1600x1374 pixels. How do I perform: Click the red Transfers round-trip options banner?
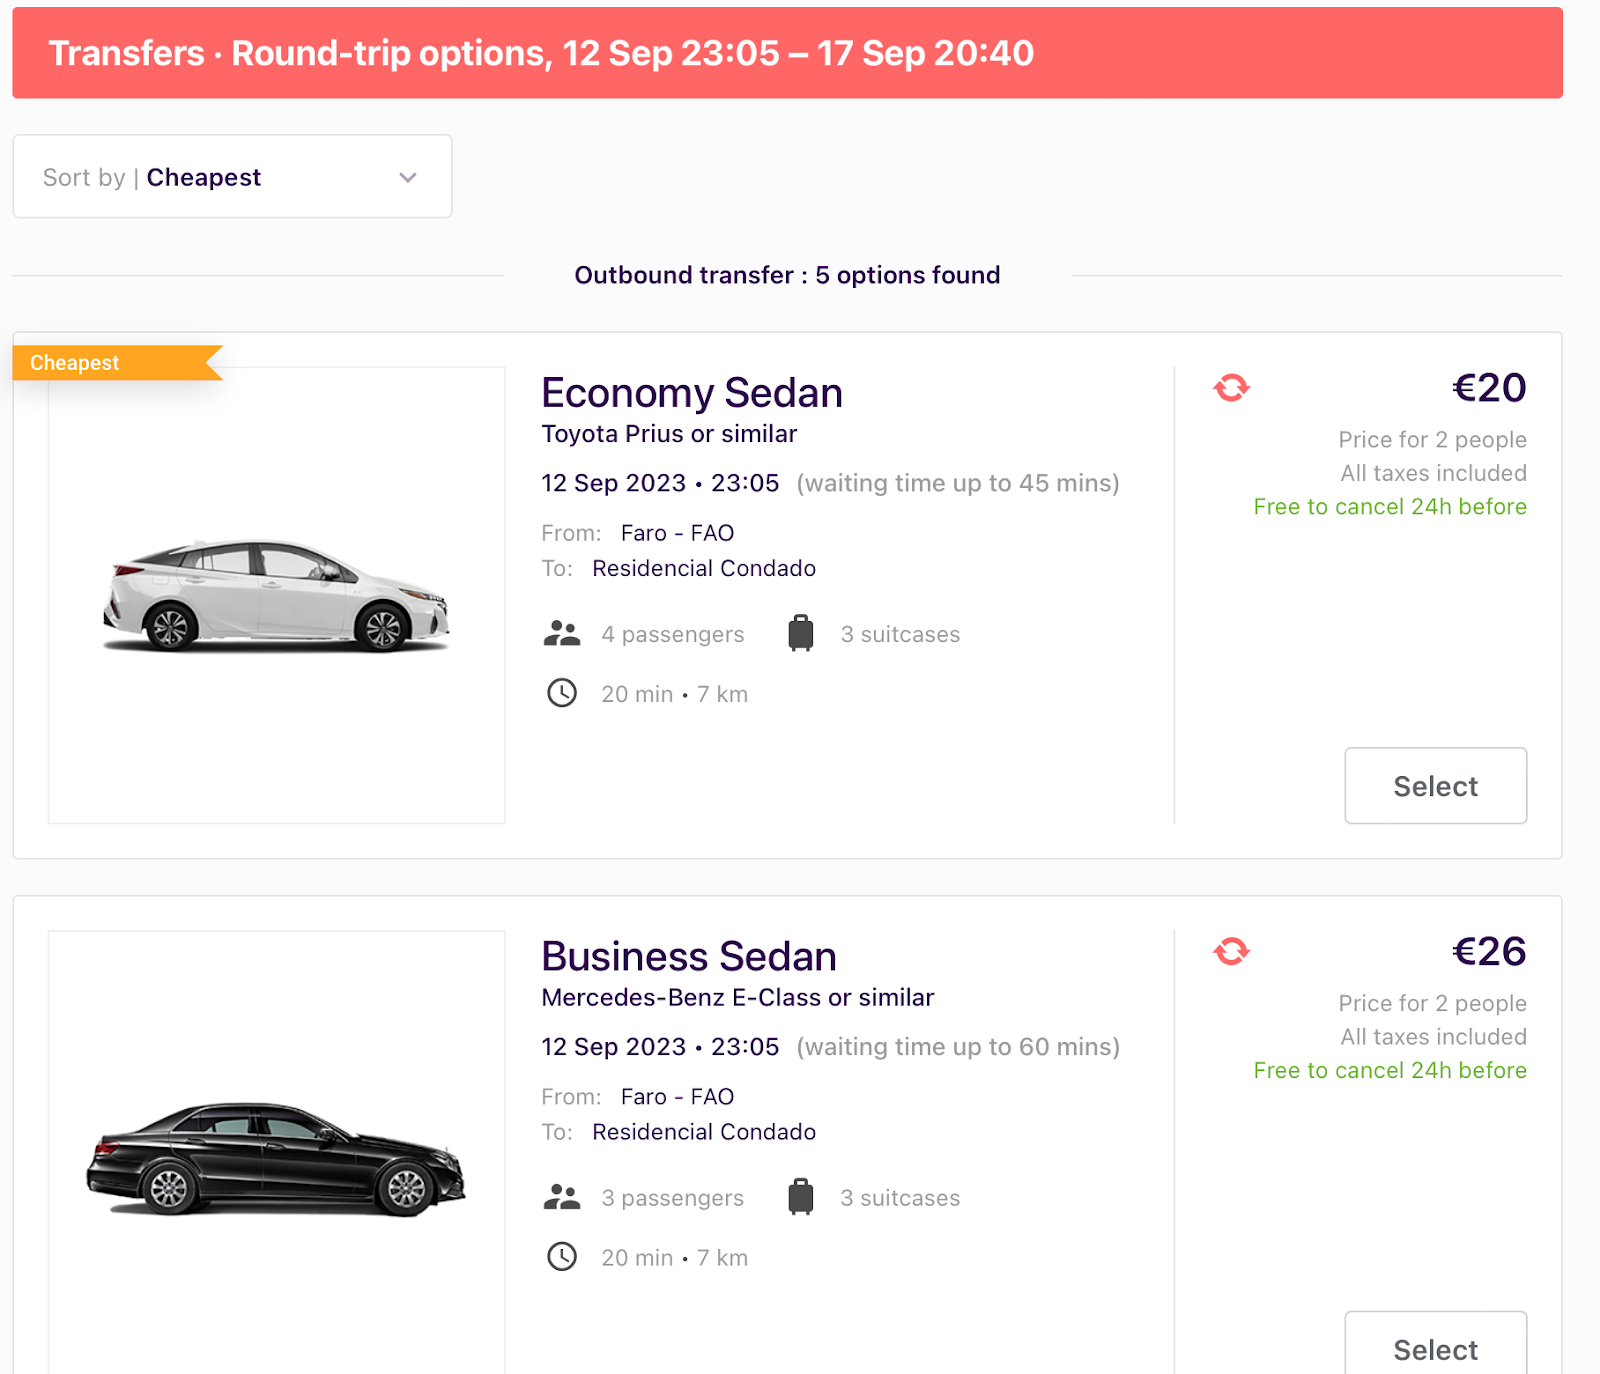point(787,53)
